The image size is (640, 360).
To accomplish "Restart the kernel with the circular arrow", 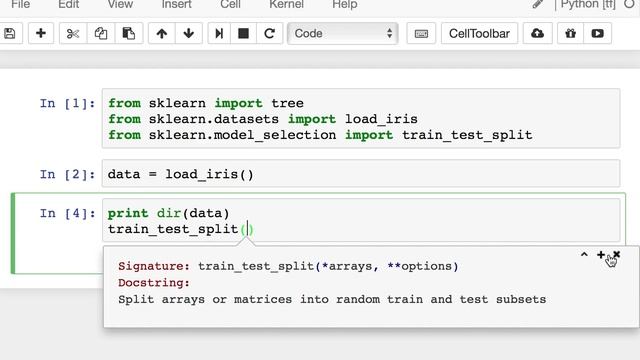I will point(269,33).
